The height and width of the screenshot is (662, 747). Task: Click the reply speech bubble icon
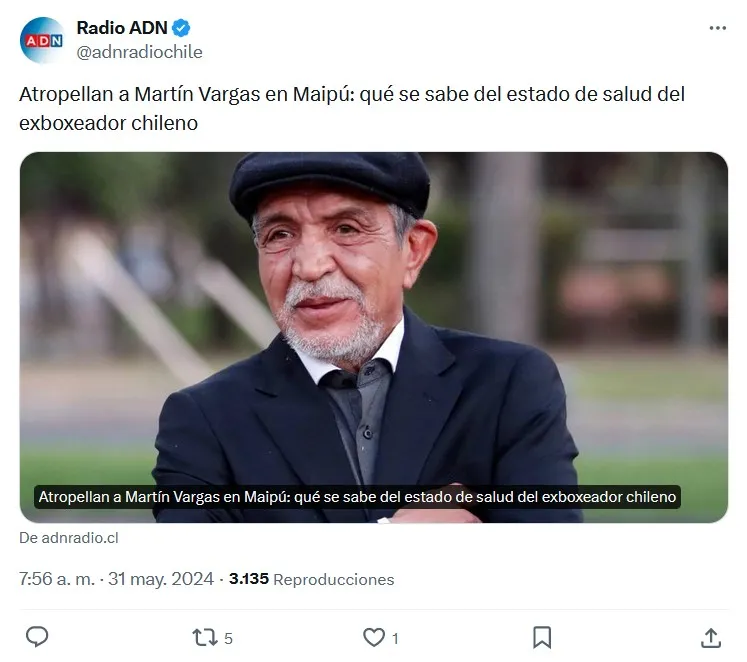(37, 637)
